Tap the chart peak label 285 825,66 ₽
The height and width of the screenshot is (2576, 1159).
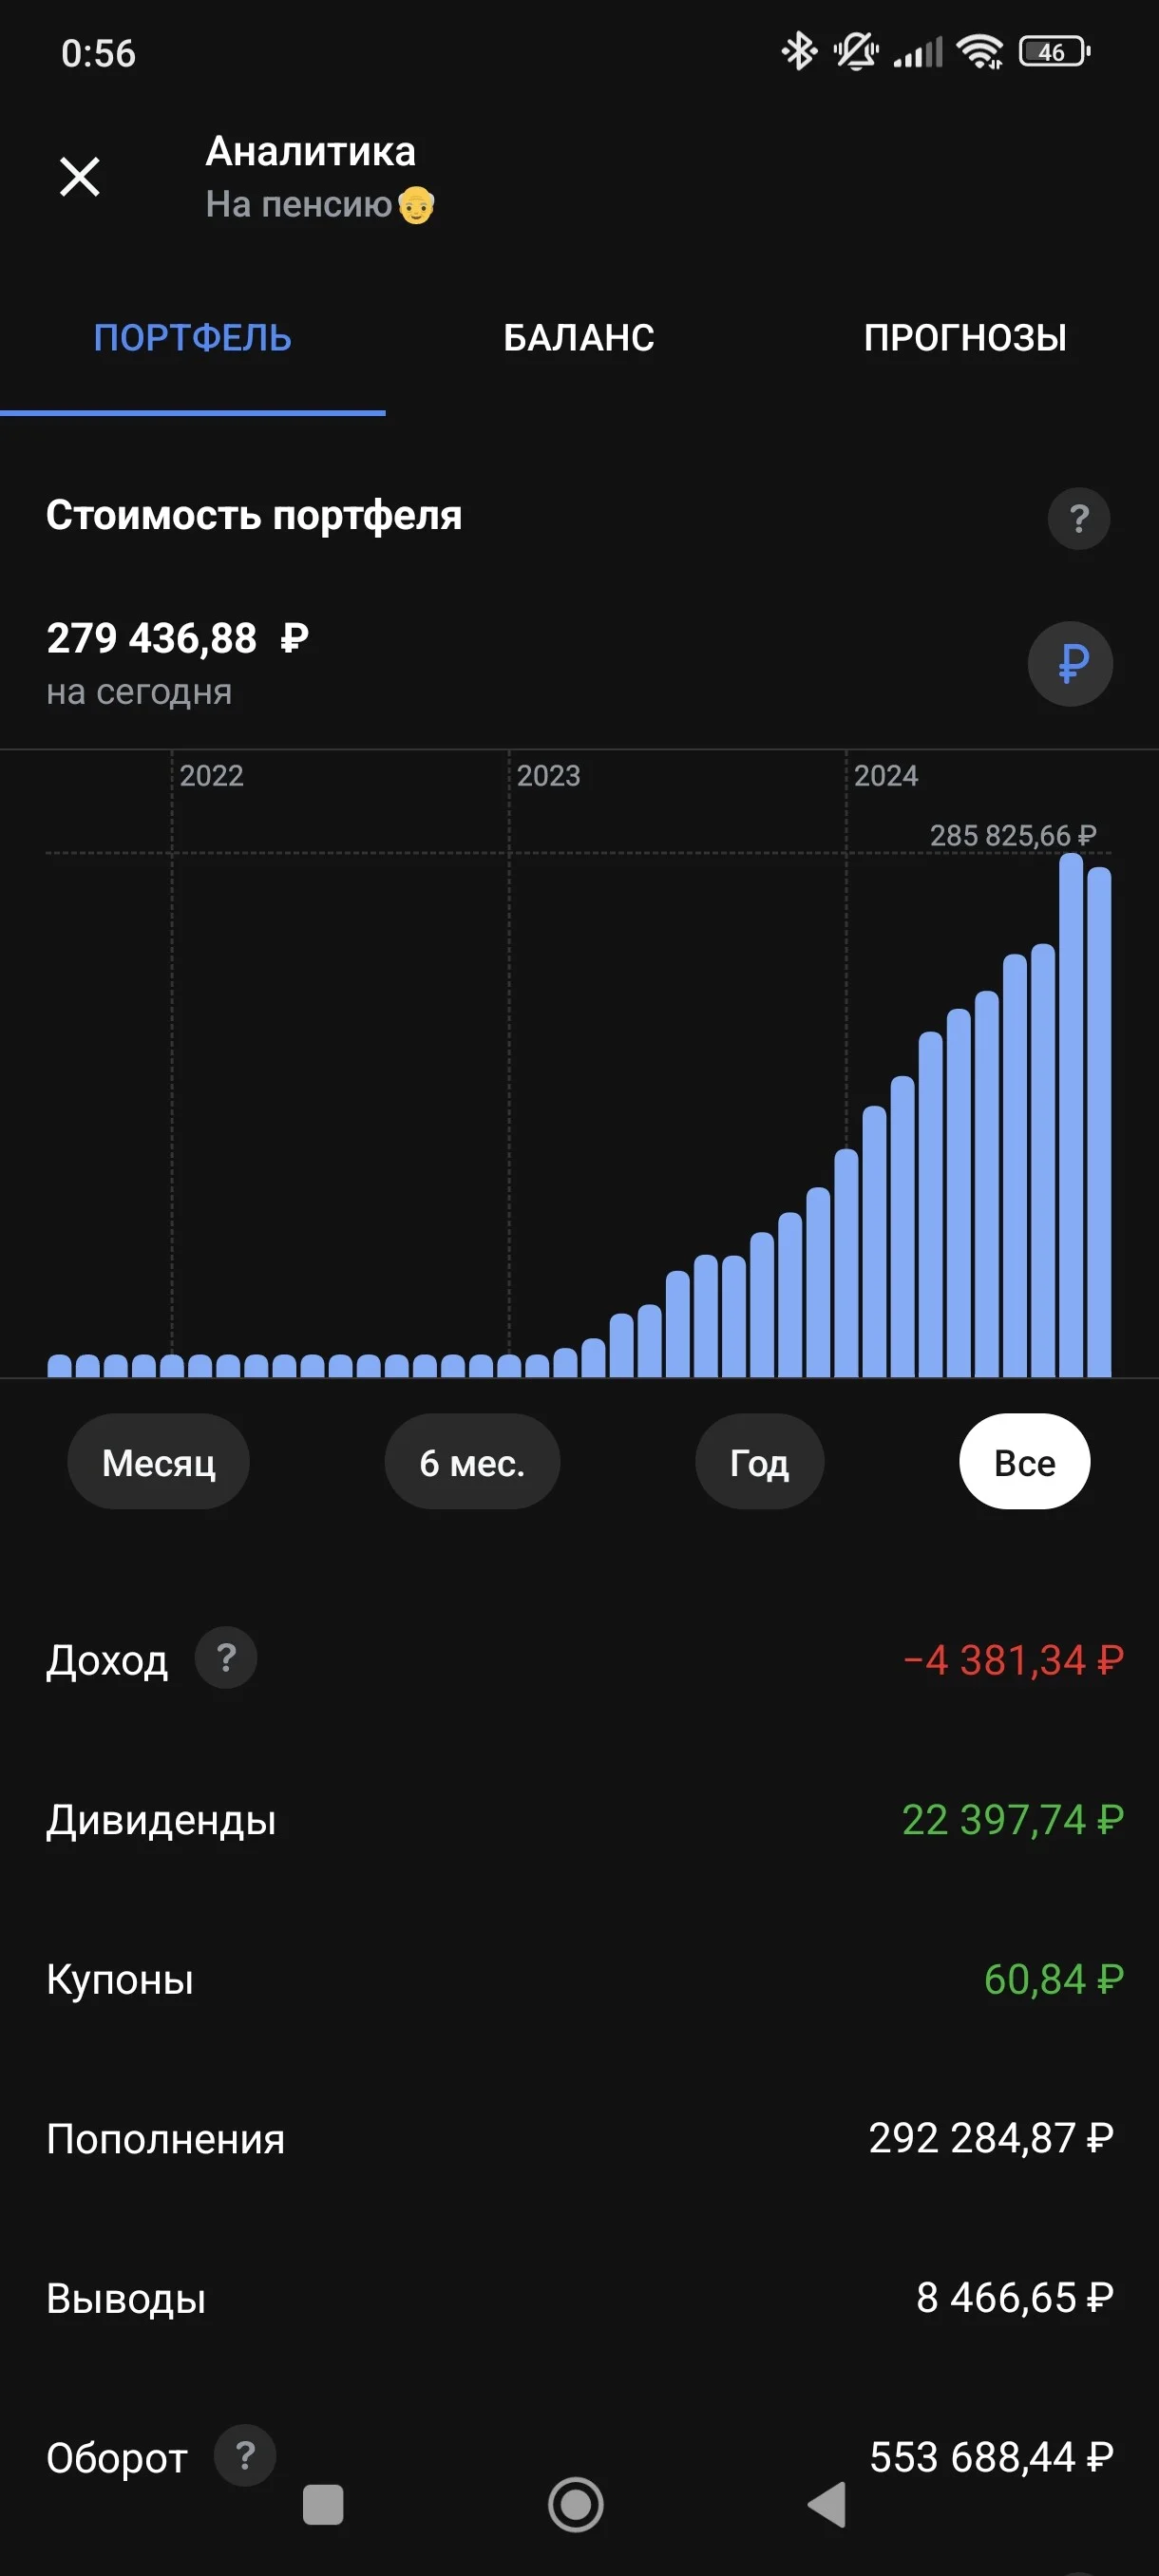pos(1013,835)
